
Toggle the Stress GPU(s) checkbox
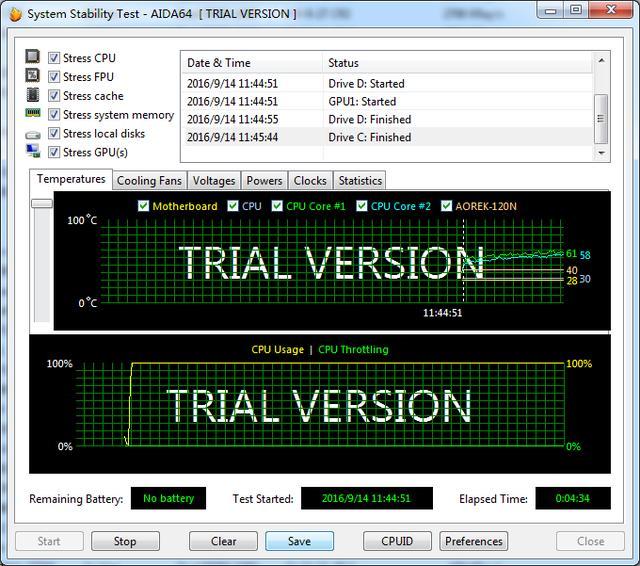(54, 153)
